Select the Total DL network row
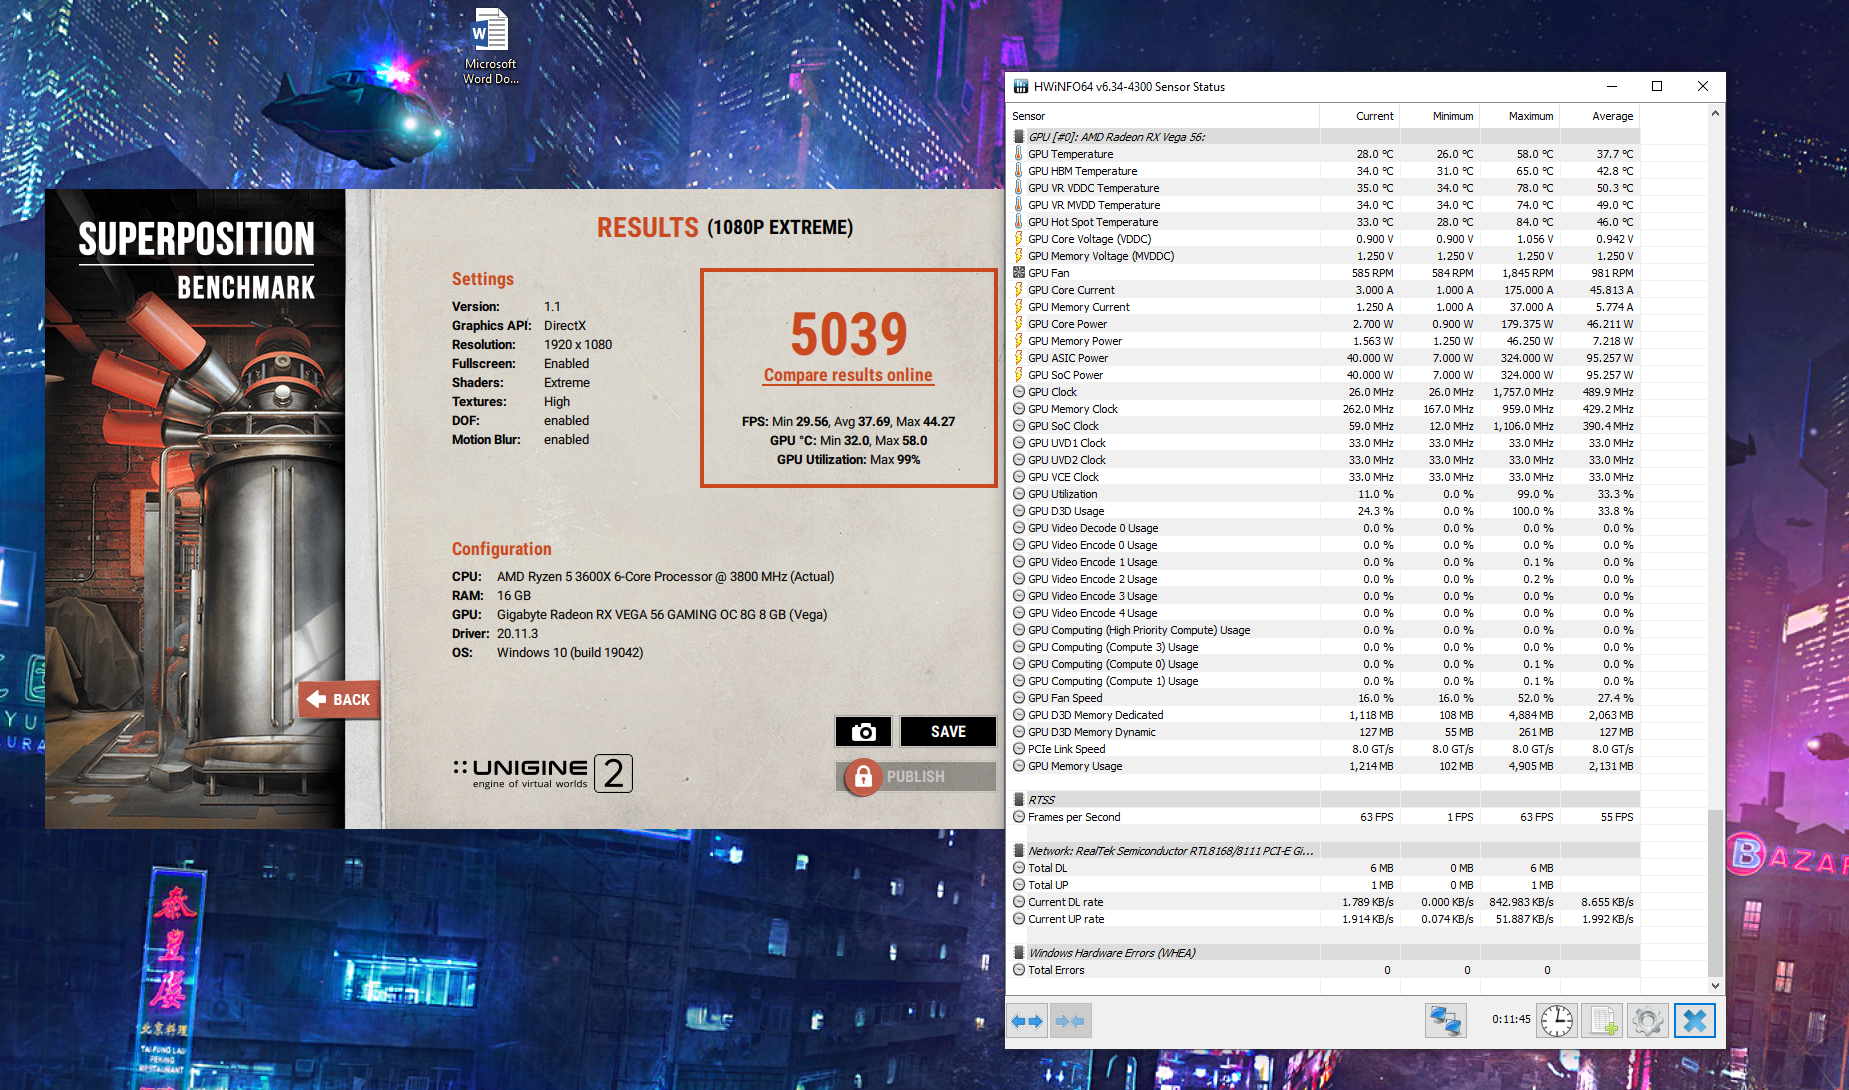 [x=1324, y=868]
